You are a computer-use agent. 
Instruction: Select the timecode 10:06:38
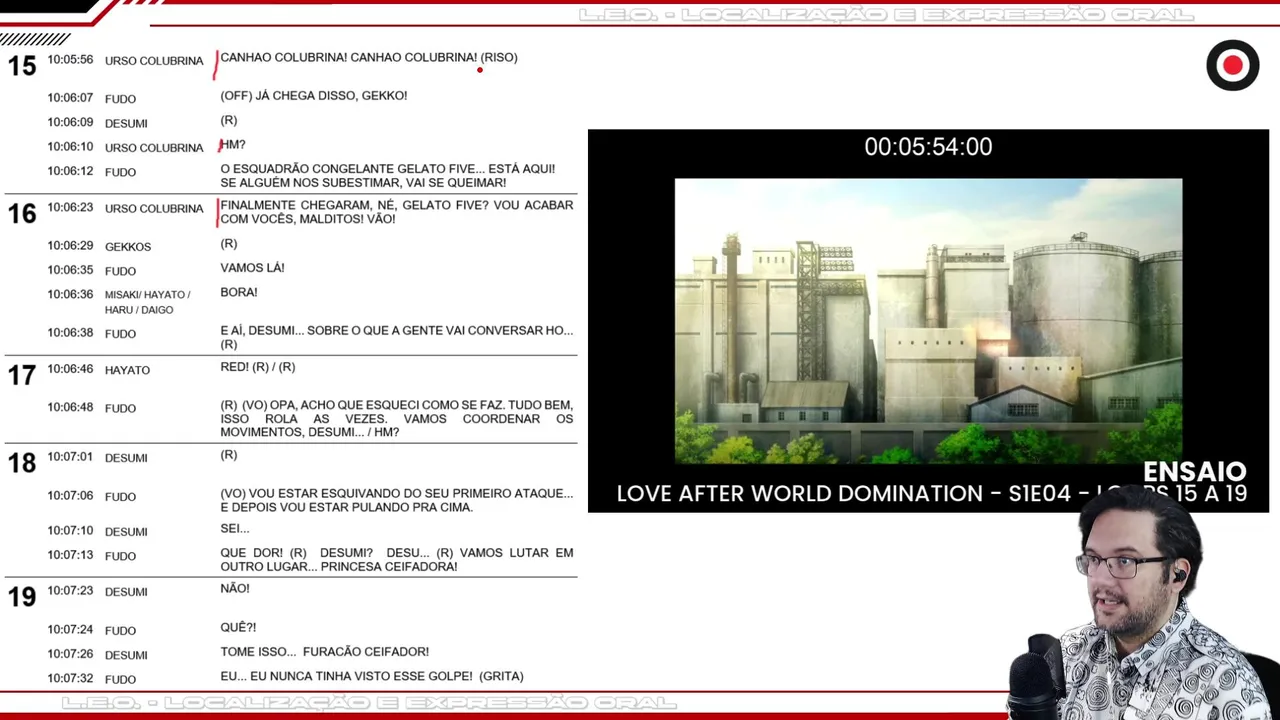tap(70, 333)
